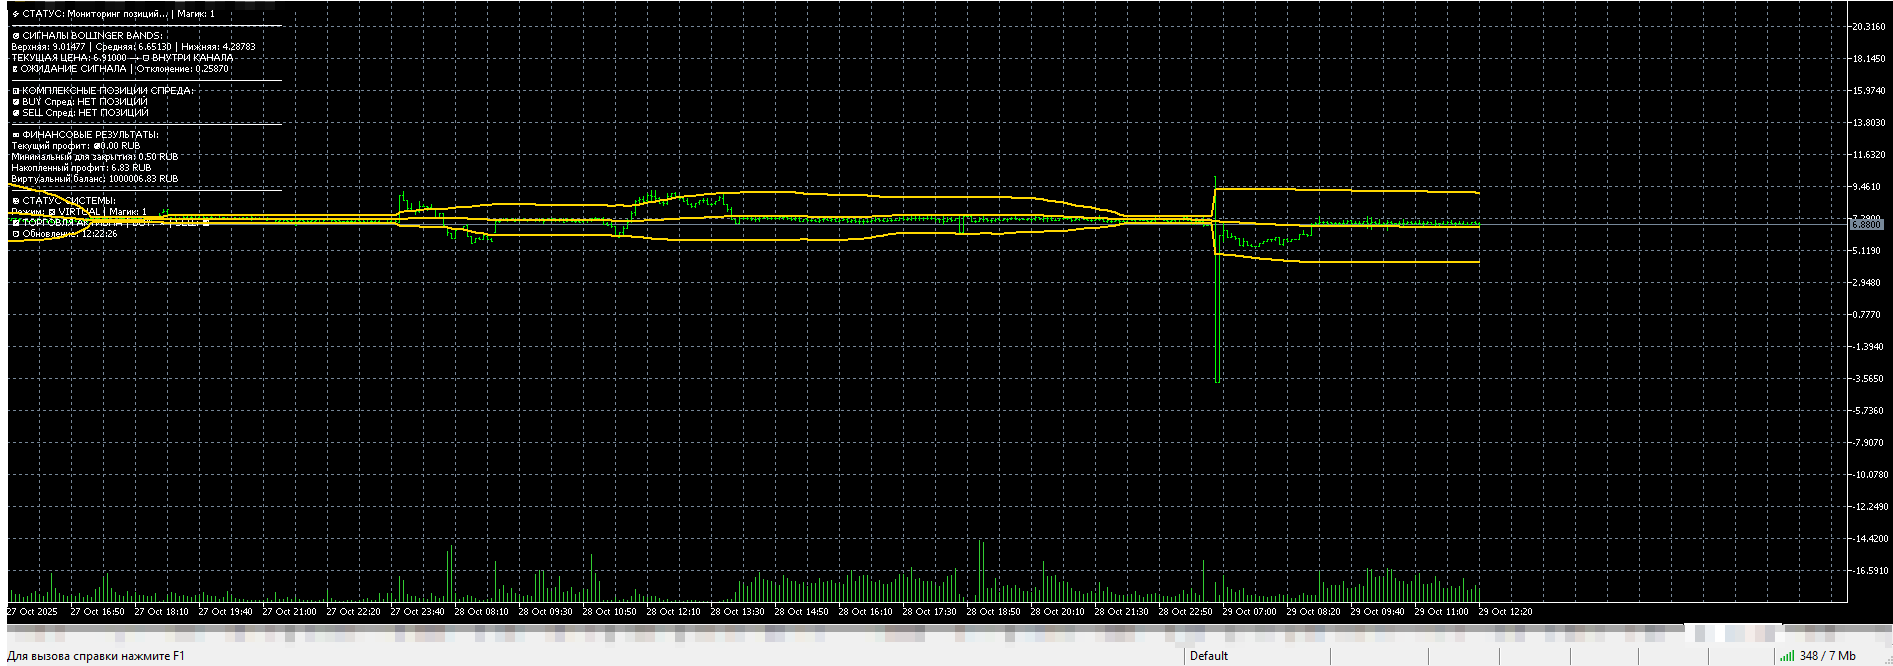The height and width of the screenshot is (666, 1893).
Task: Click the Bollinger values line starting with Верхняя: 9.01477
Action: 133,47
